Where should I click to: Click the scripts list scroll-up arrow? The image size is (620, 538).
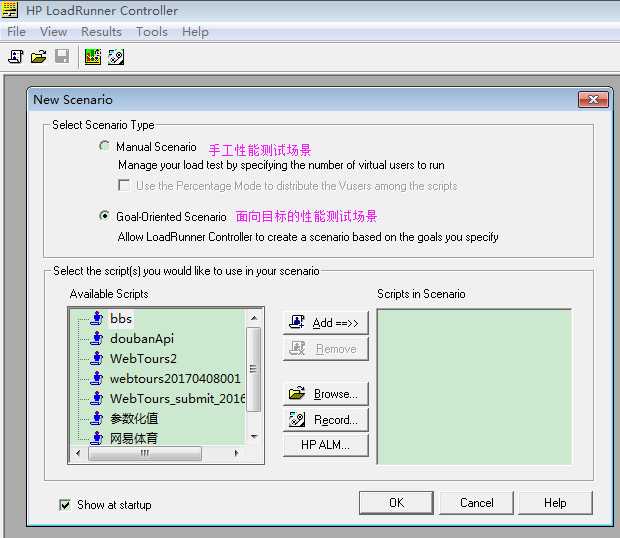[254, 317]
